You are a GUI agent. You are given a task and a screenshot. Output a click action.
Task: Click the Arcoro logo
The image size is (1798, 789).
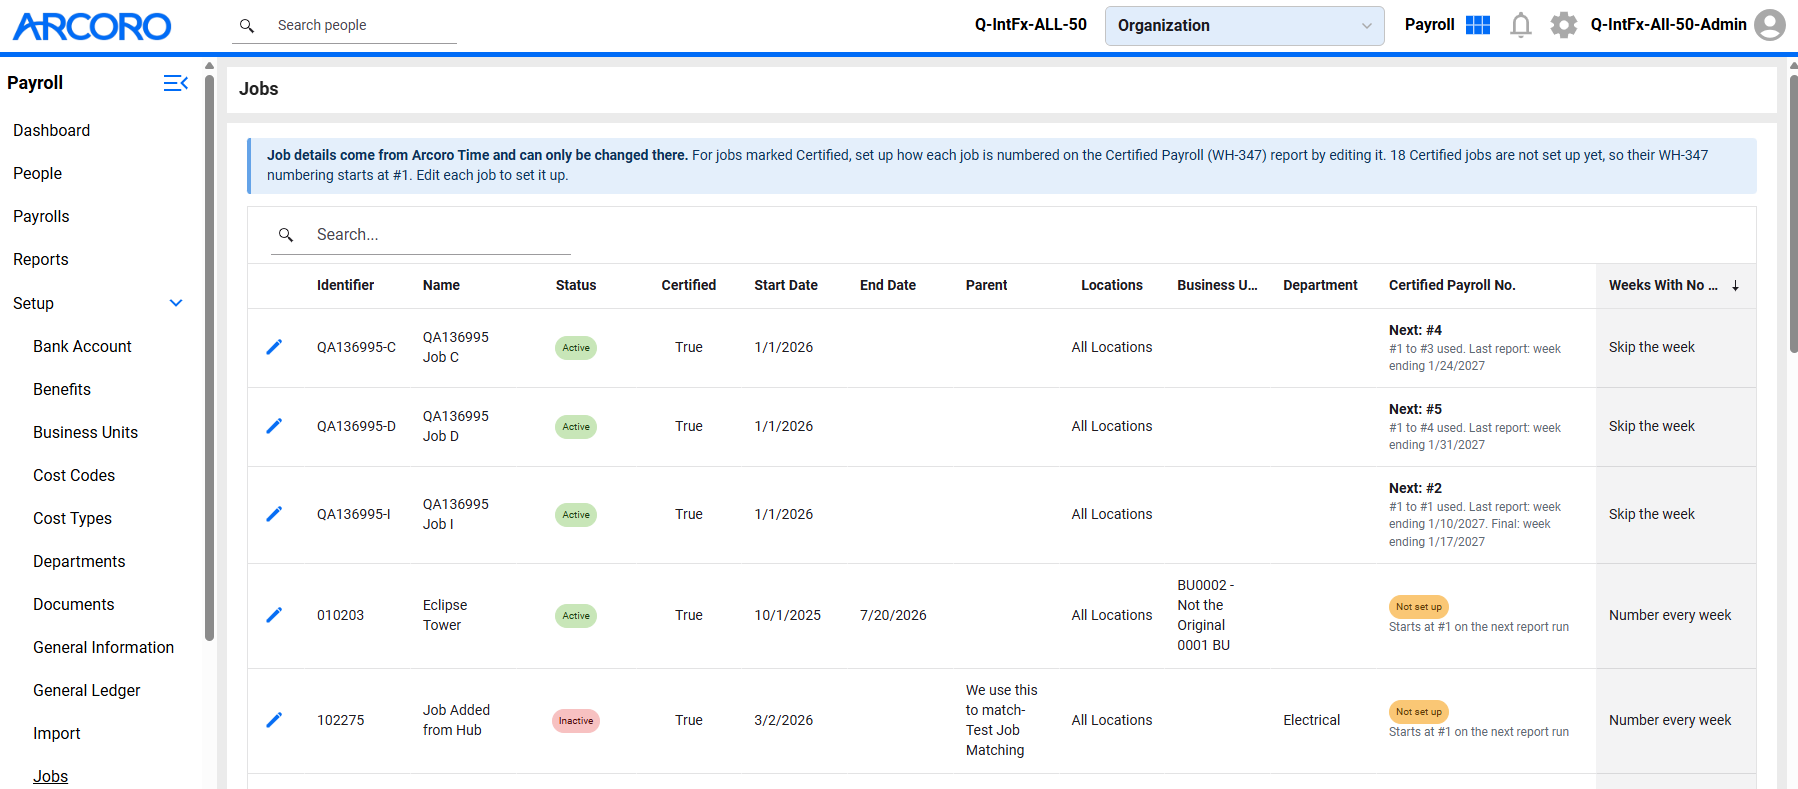click(x=92, y=26)
